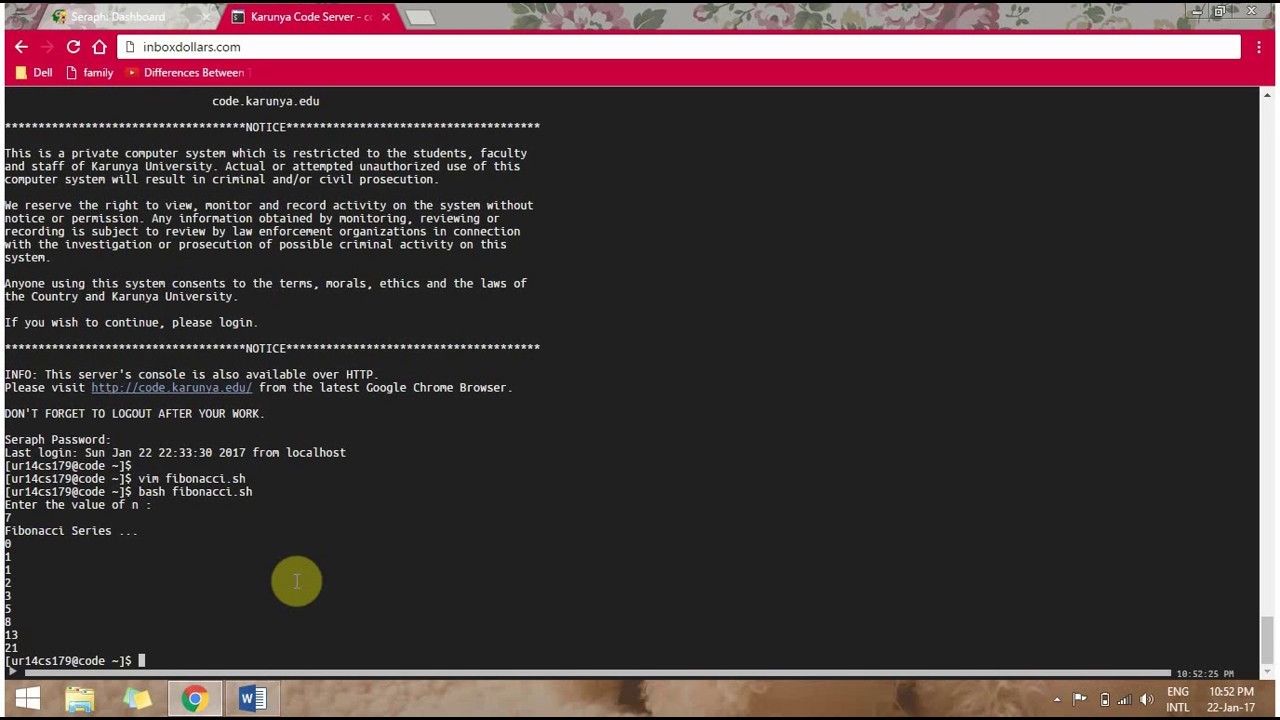This screenshot has height=720, width=1280.
Task: Go forward using the browser forward arrow
Action: (x=47, y=47)
